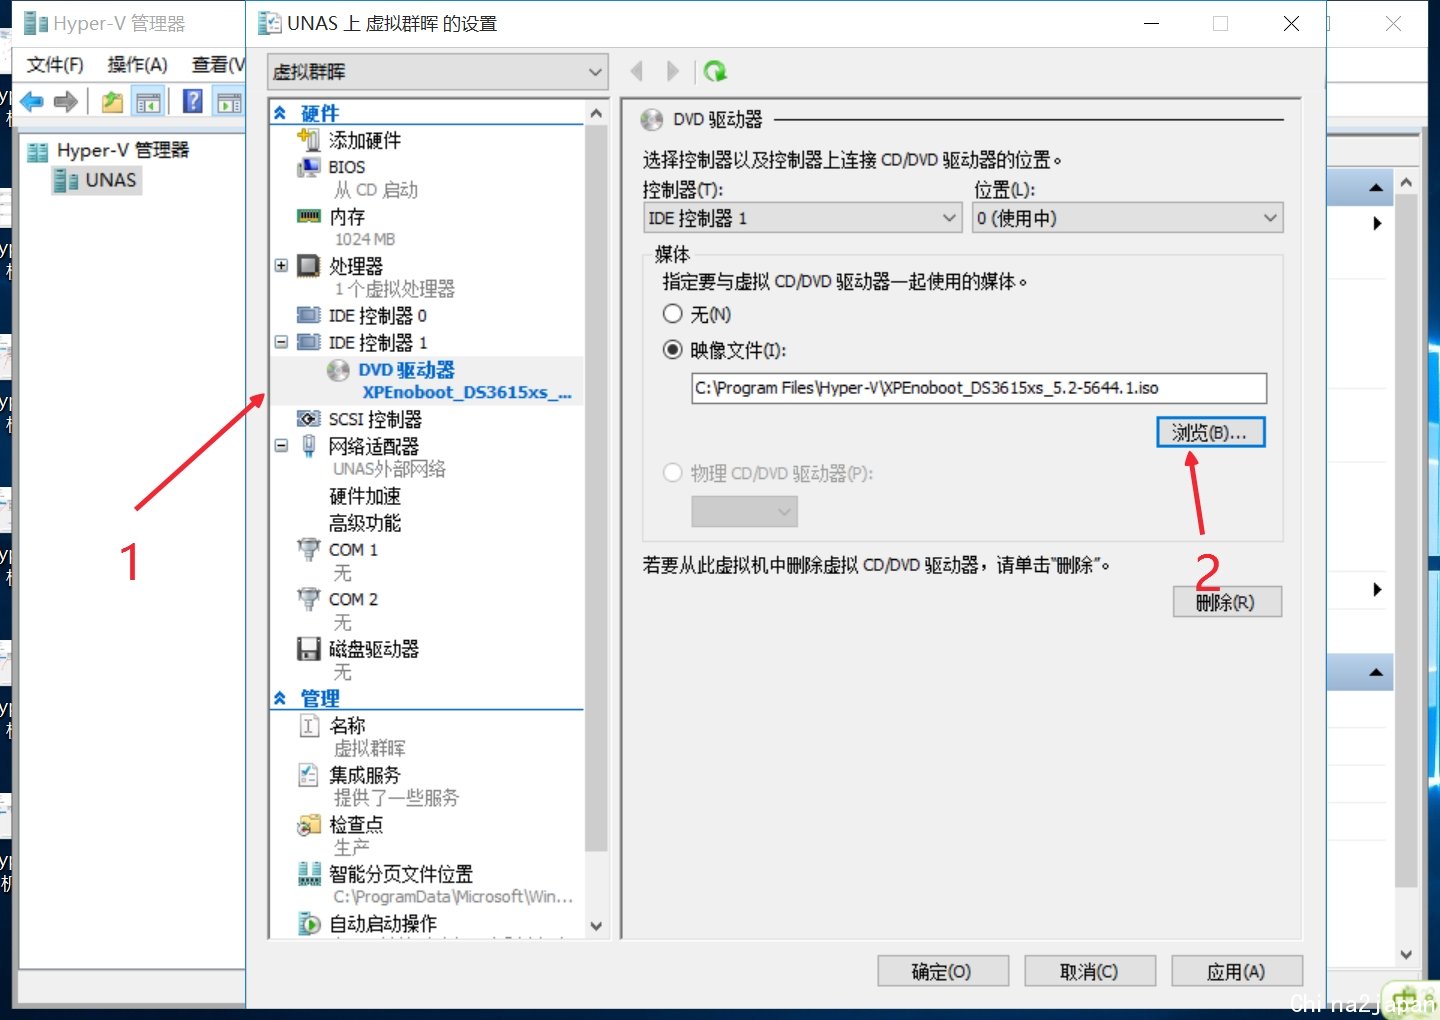Click the settings tree scrollbar up arrow
Image resolution: width=1440 pixels, height=1020 pixels.
tap(596, 113)
